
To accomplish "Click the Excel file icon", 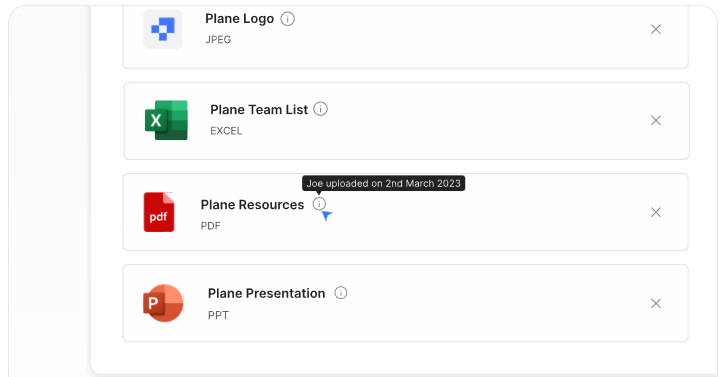I will pos(166,120).
